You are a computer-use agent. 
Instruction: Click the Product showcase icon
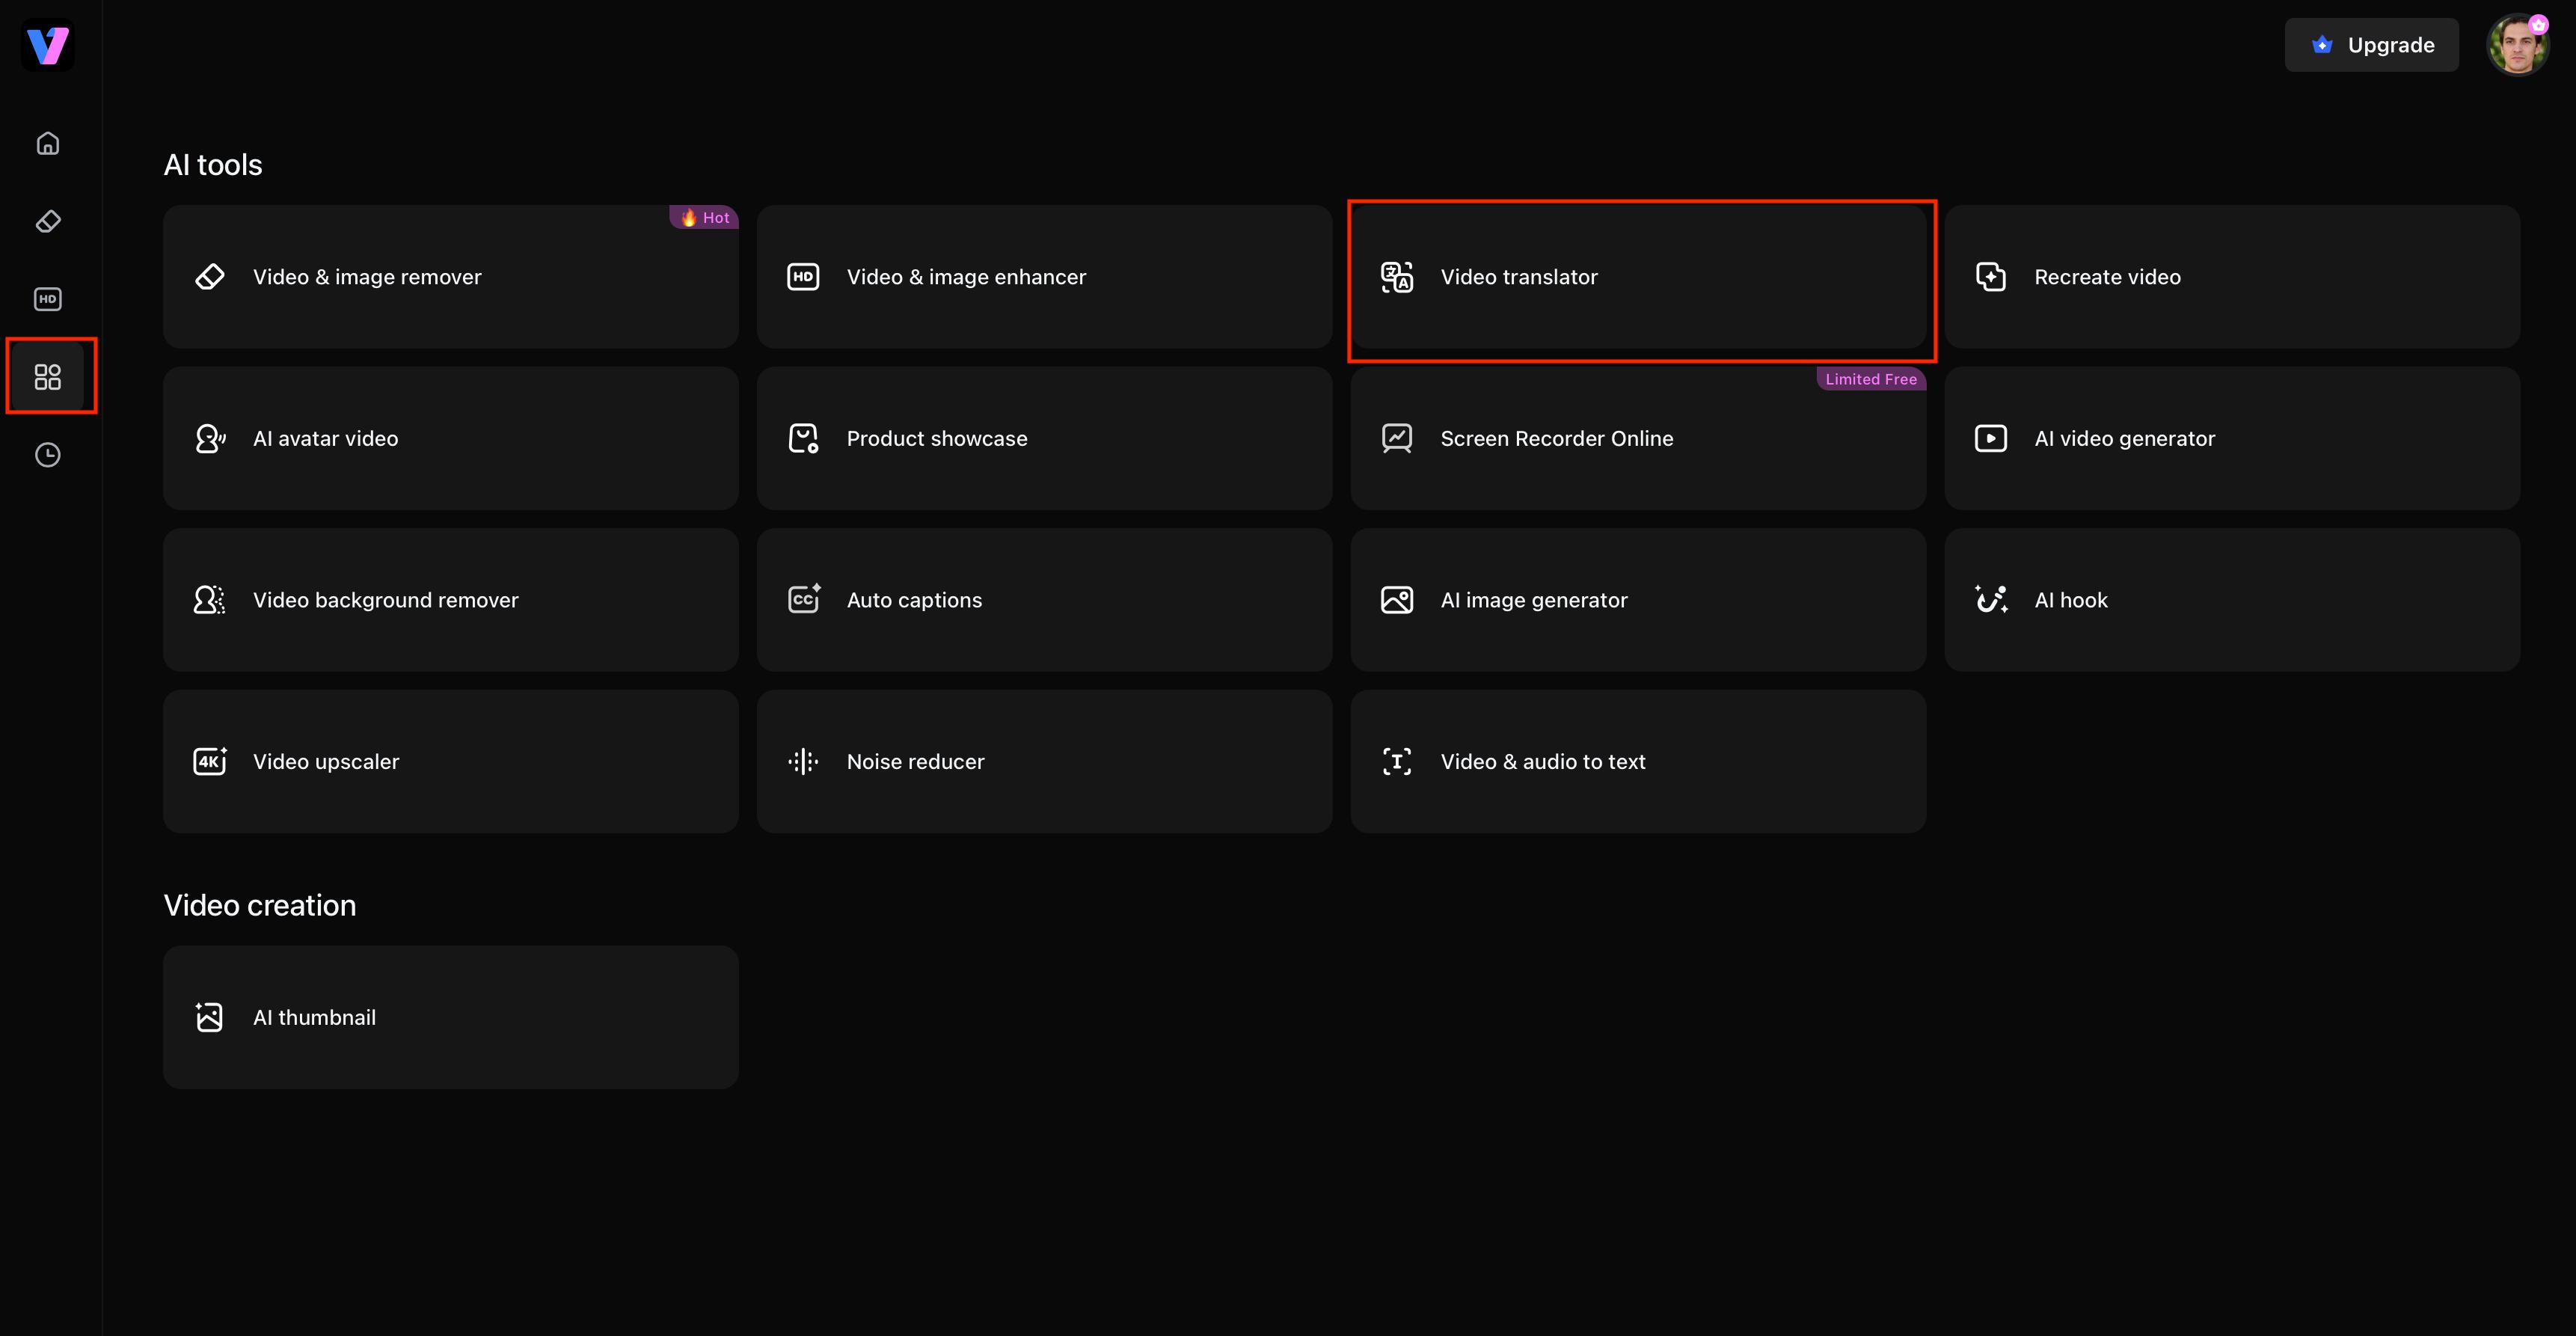804,439
